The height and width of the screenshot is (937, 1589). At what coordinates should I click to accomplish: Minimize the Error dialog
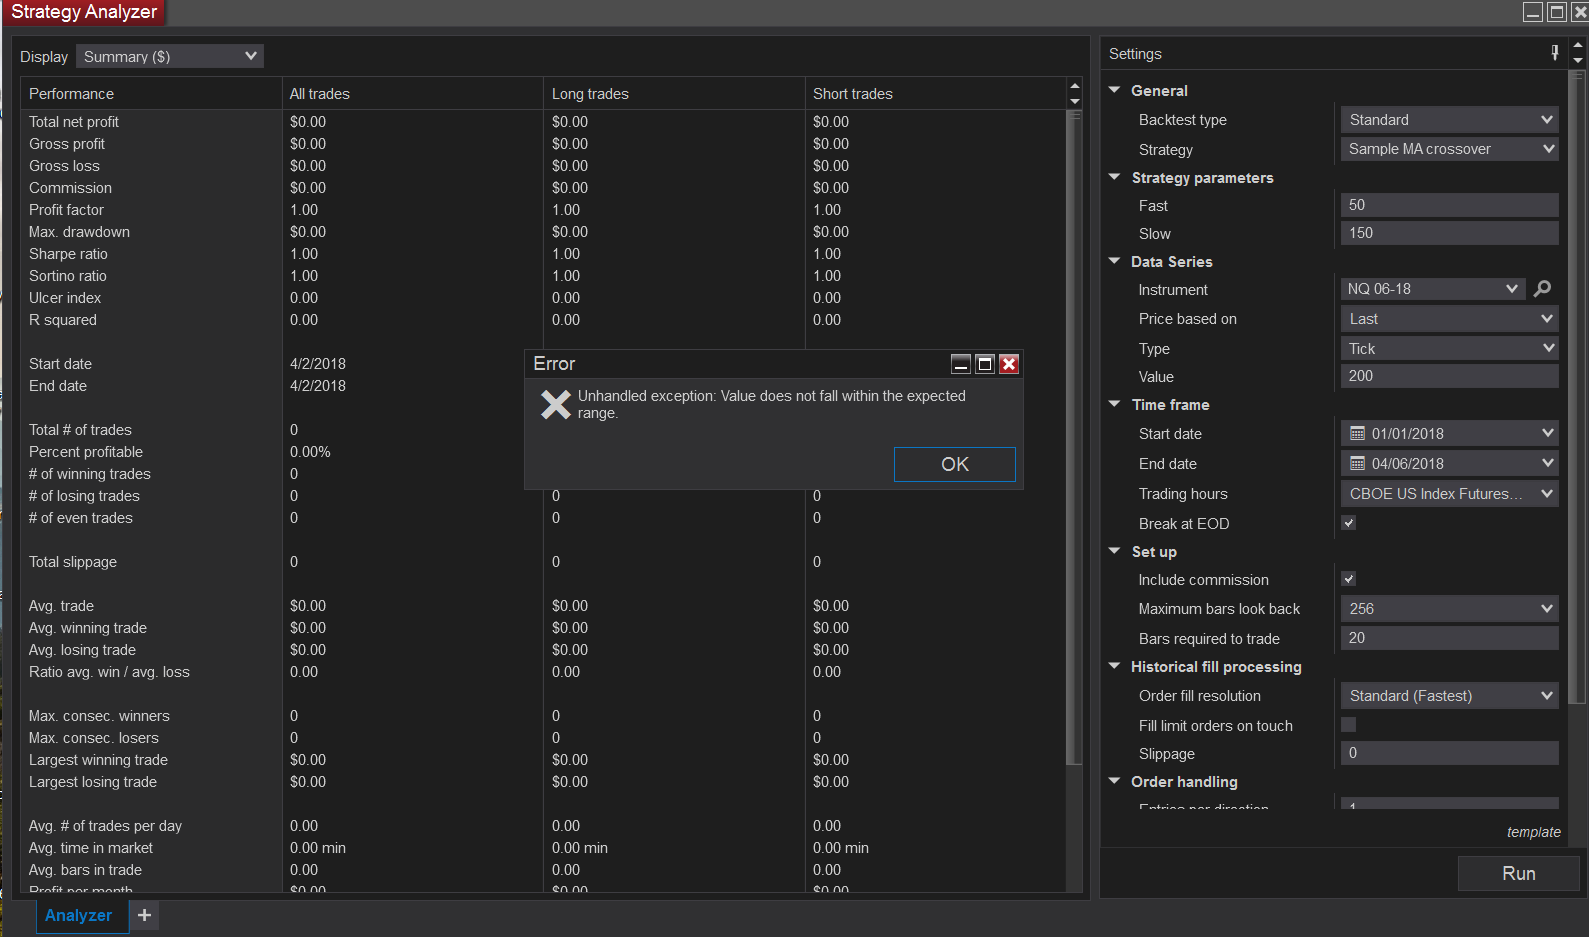tap(960, 364)
